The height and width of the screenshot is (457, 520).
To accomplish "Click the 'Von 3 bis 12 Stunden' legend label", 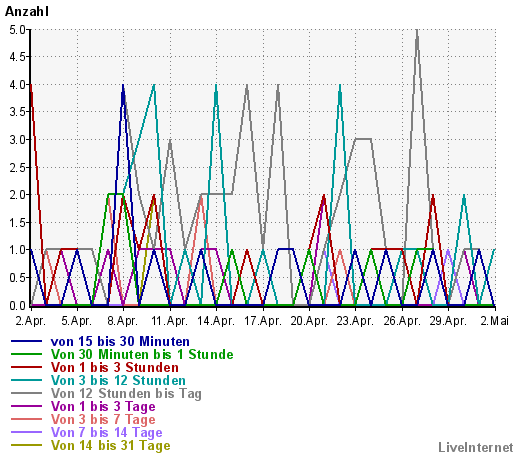I will pos(118,380).
